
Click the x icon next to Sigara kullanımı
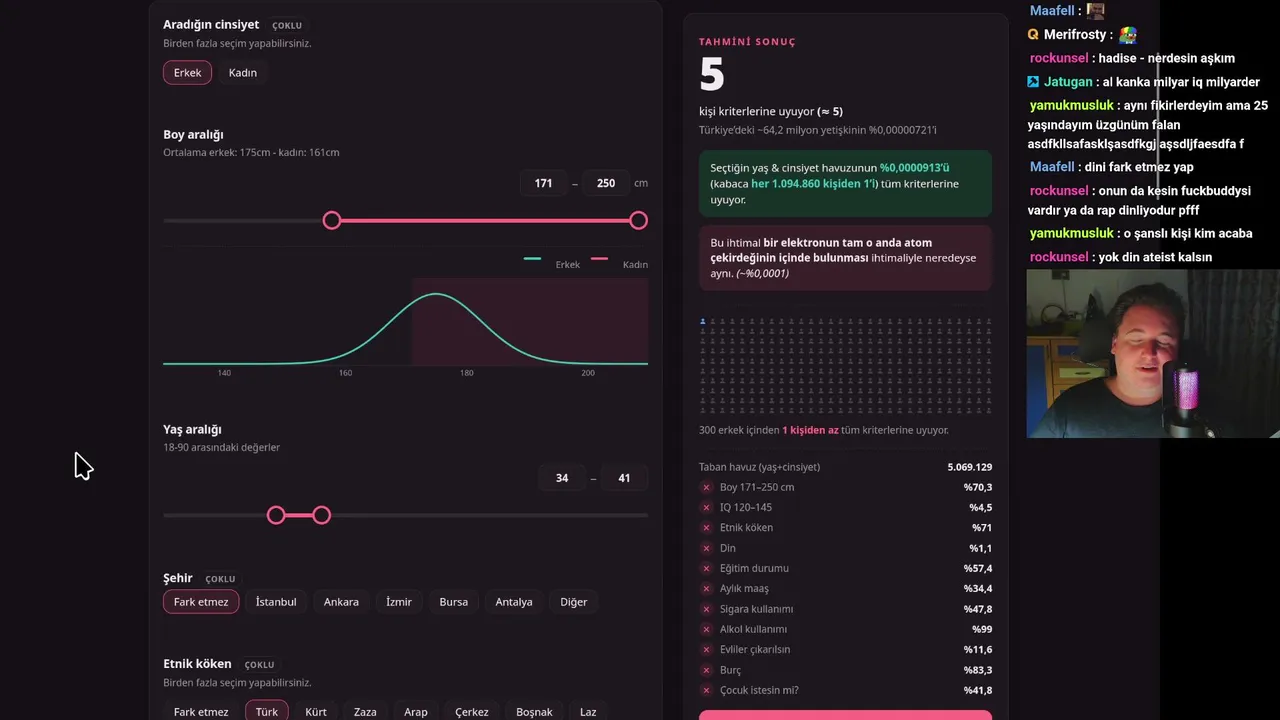click(706, 609)
